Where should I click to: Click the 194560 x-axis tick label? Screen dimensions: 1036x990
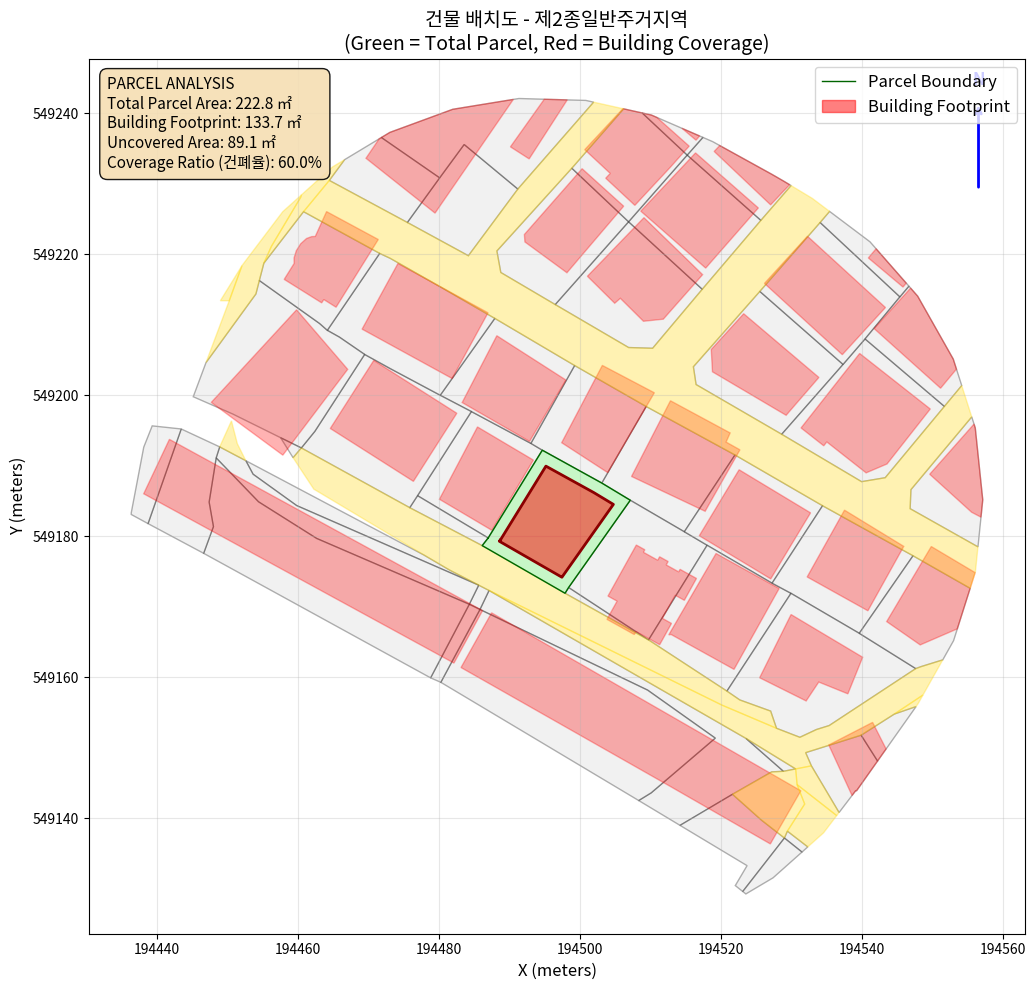[x=1002, y=947]
